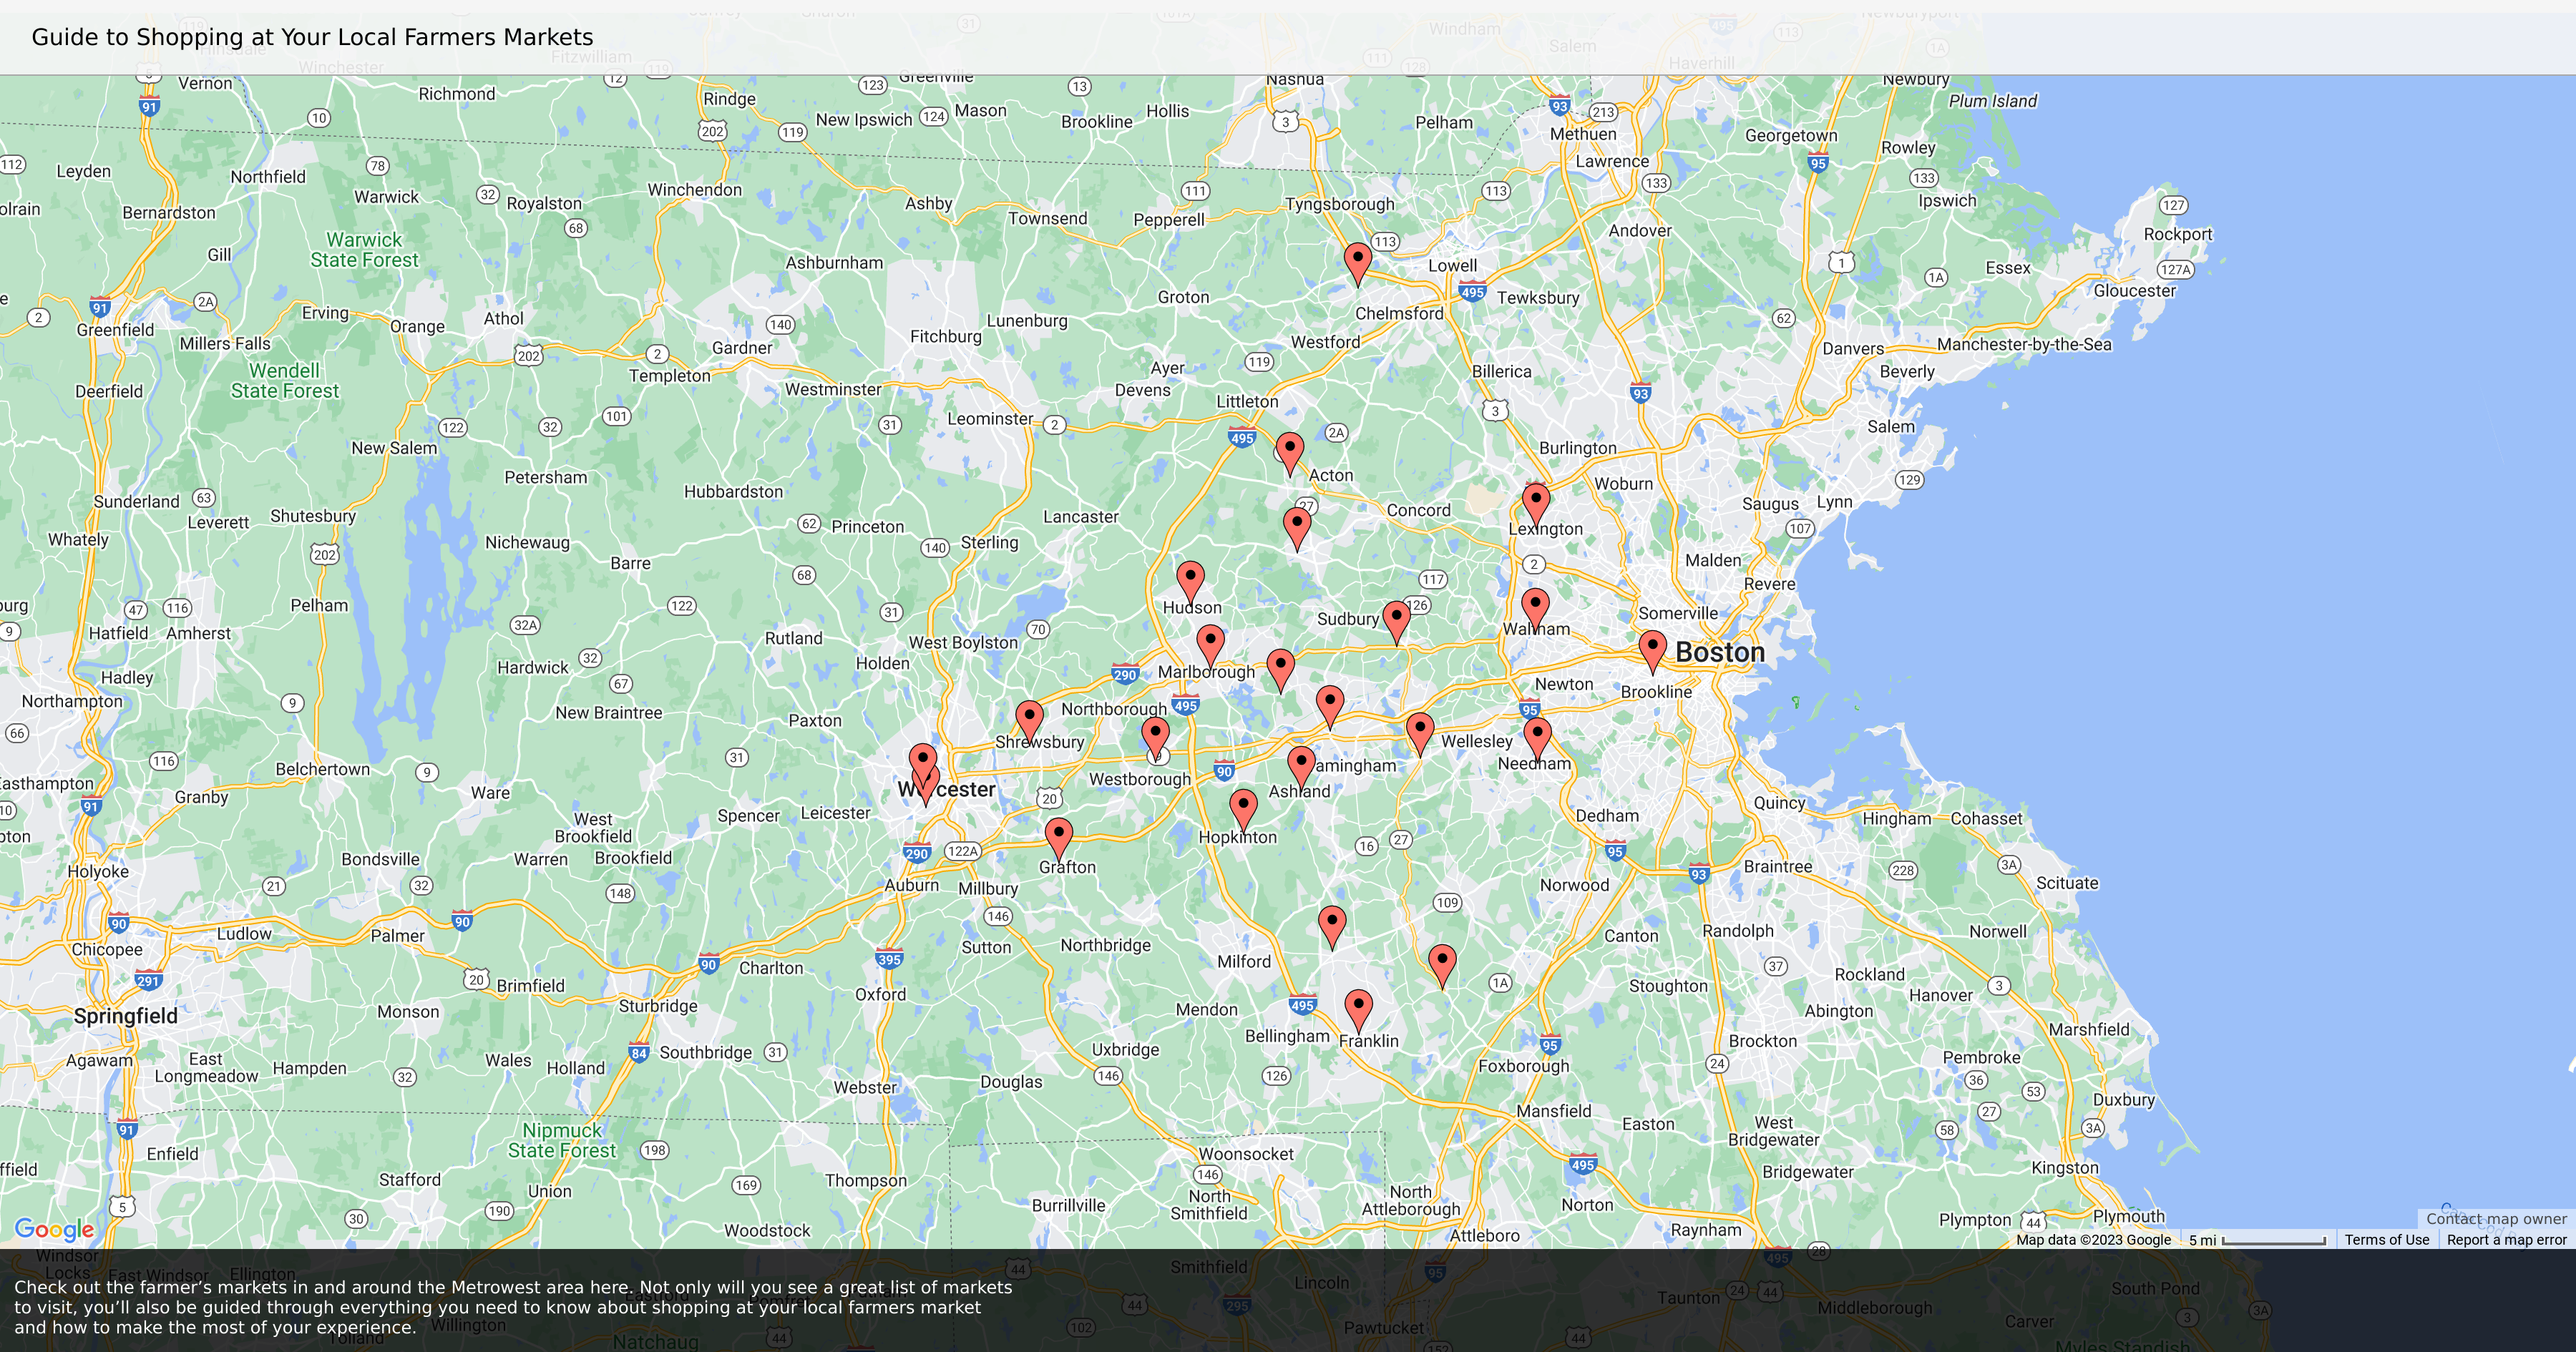Open the Google logo link
This screenshot has height=1352, width=2576.
pos(54,1229)
